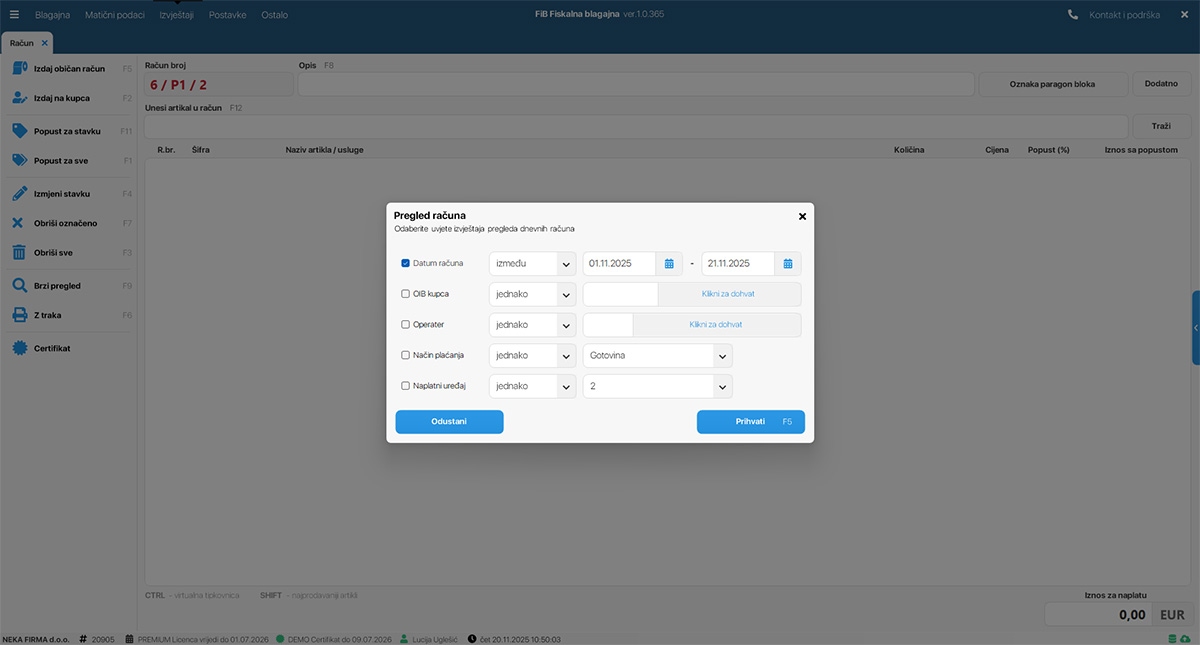
Task: Click the hamburger menu icon
Action: pyautogui.click(x=14, y=15)
